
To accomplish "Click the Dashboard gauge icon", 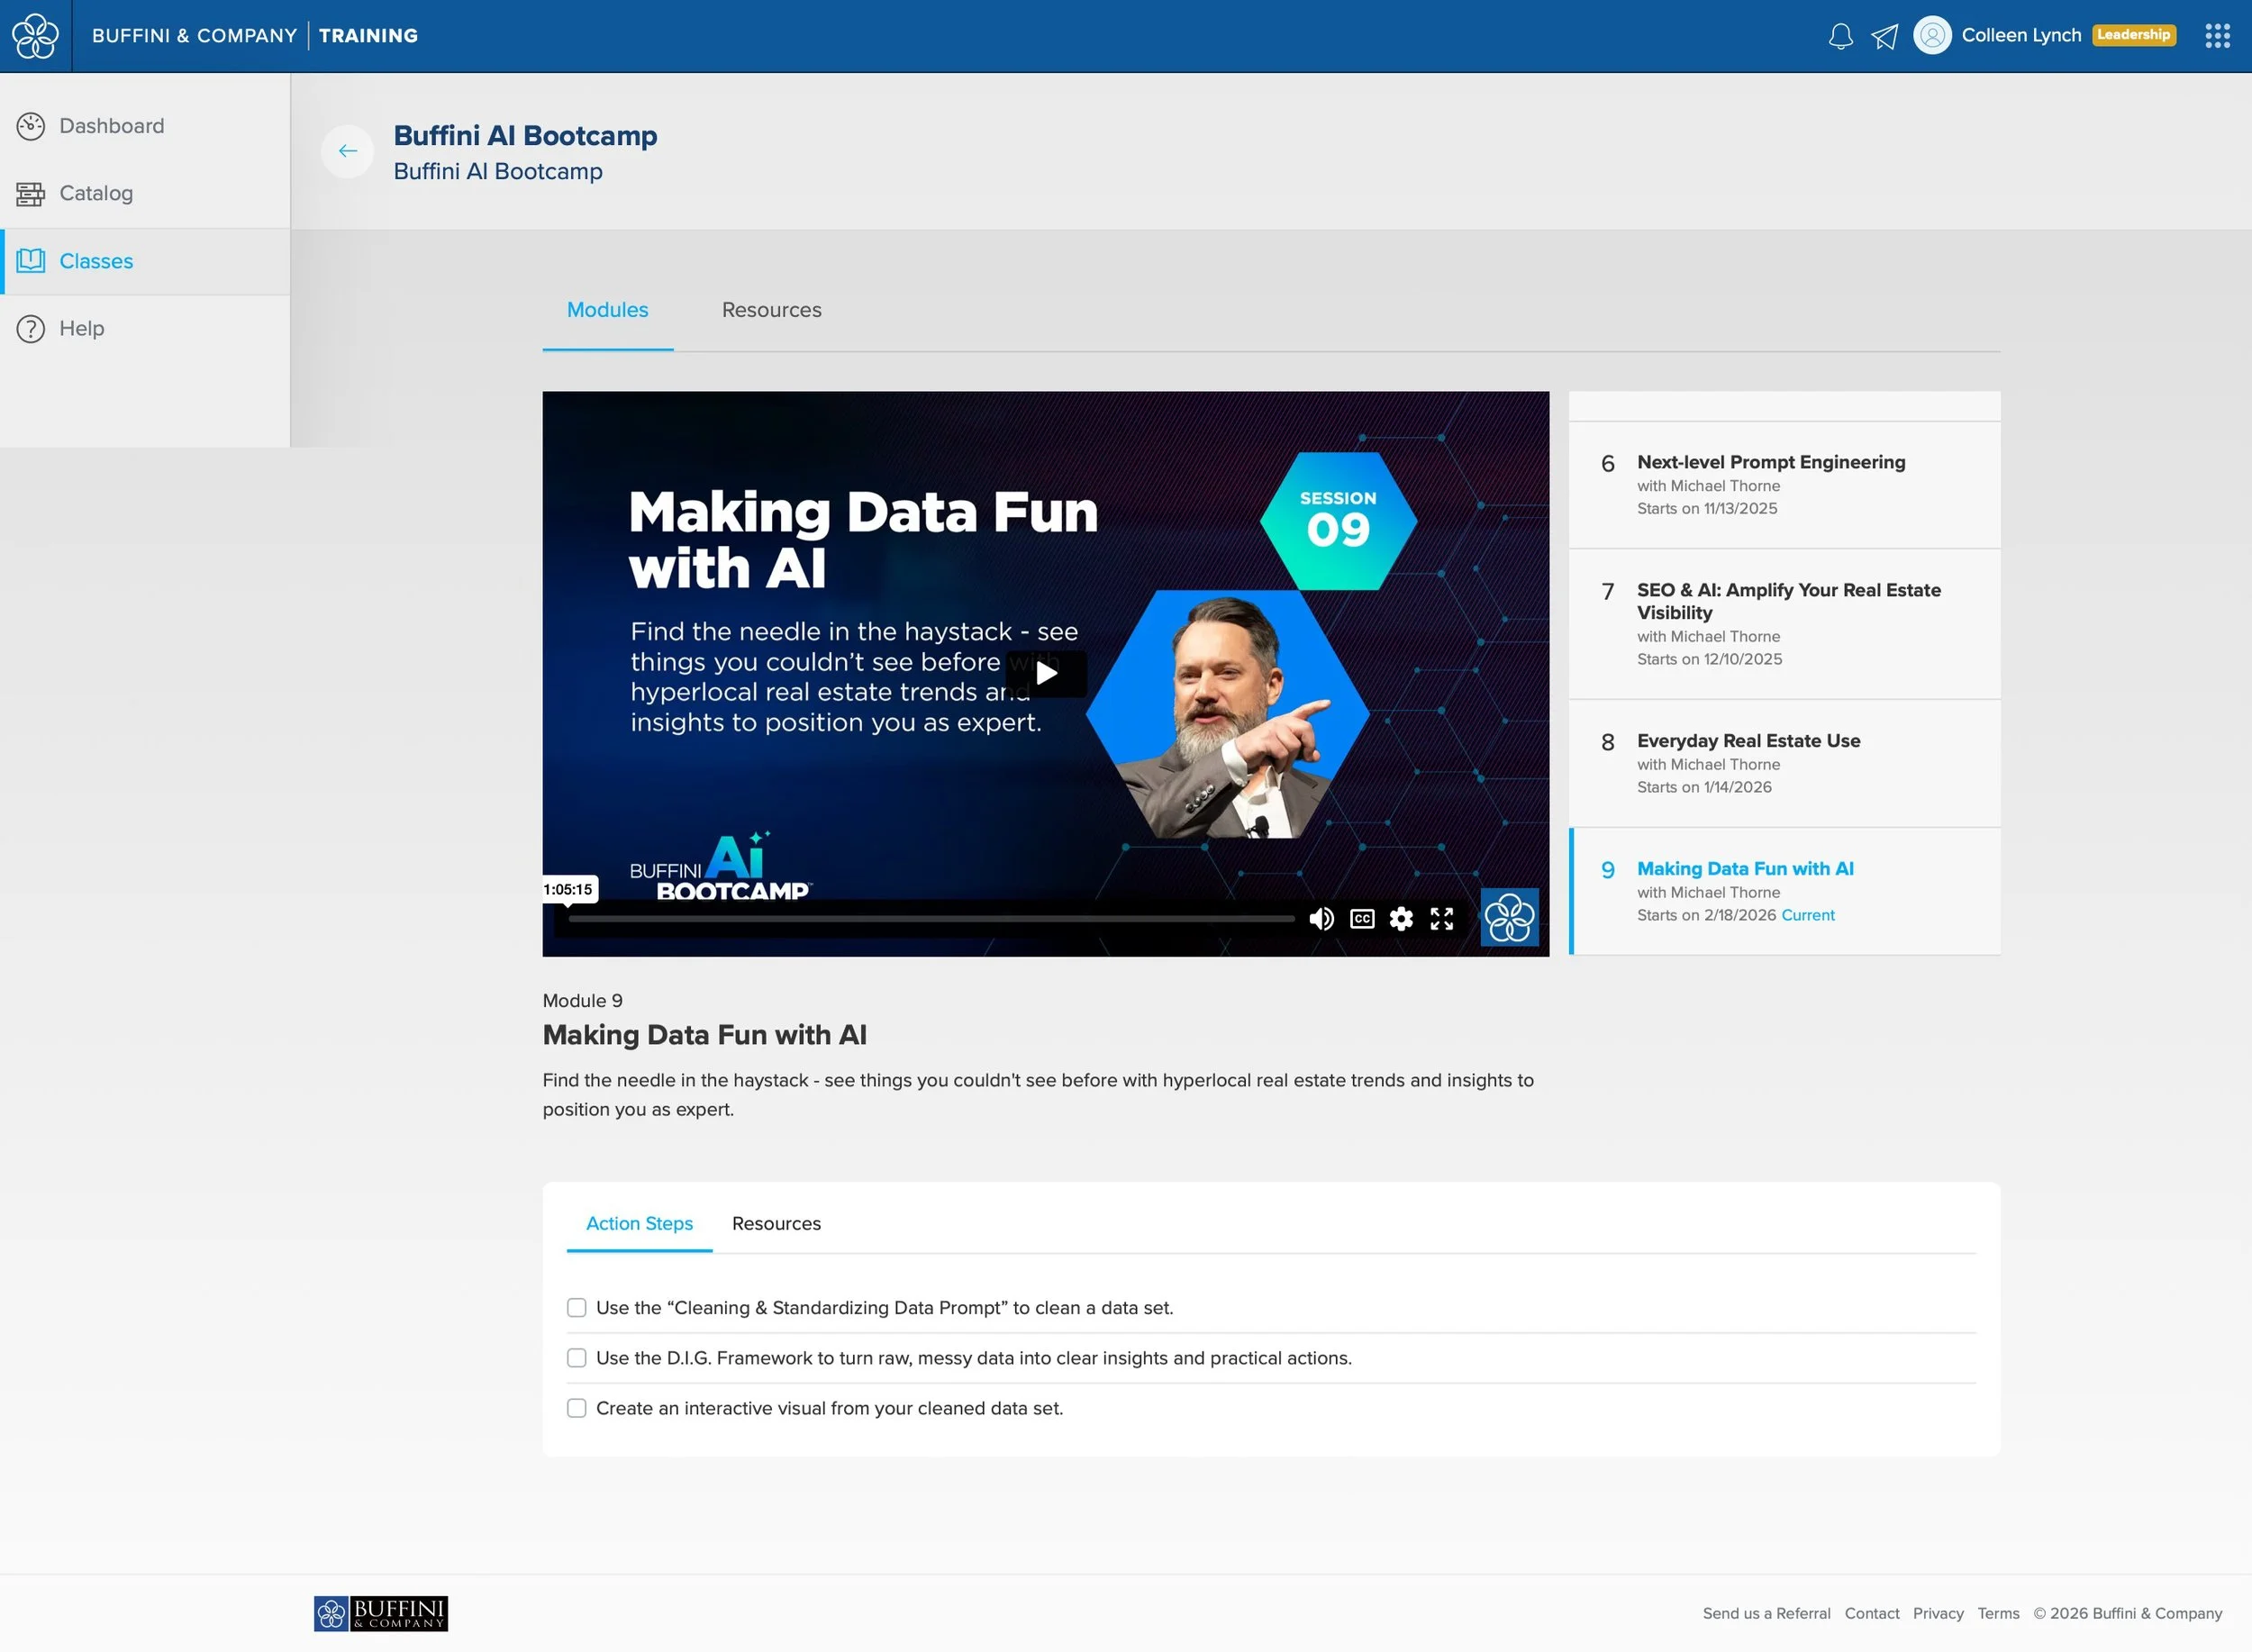I will (31, 126).
